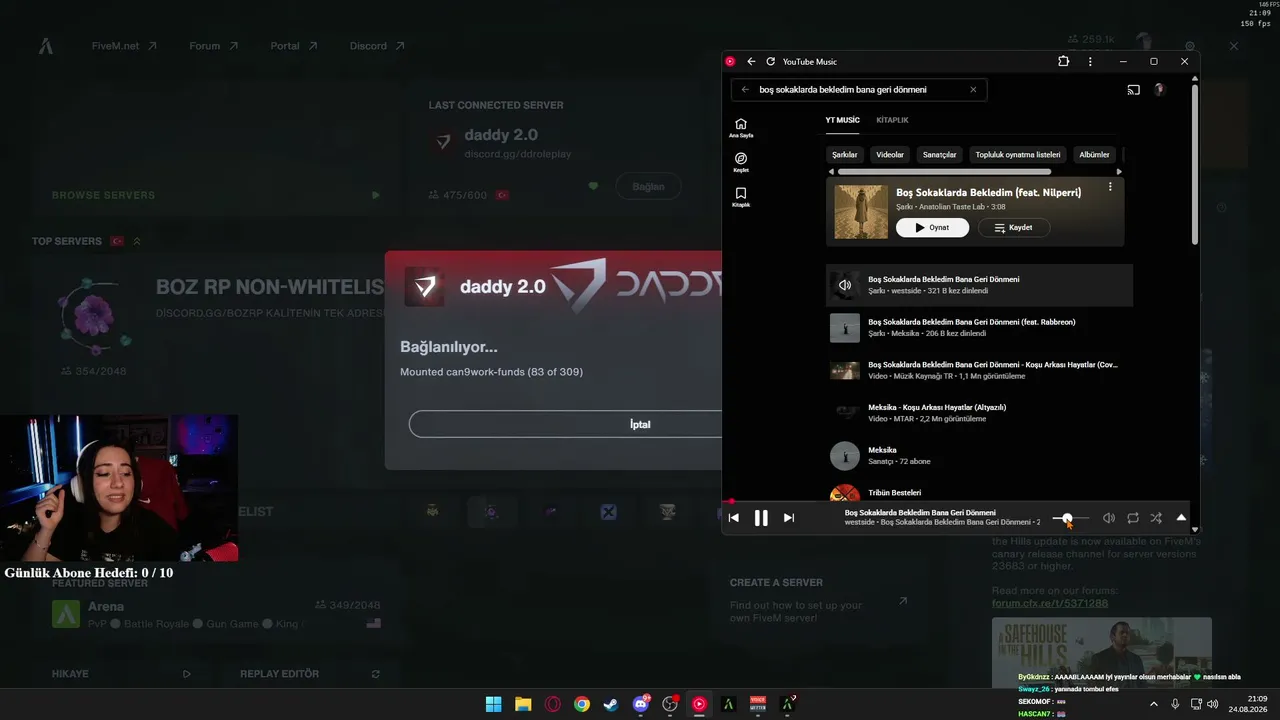Open the YouTube Music window's three-dot menu

[x=1090, y=62]
